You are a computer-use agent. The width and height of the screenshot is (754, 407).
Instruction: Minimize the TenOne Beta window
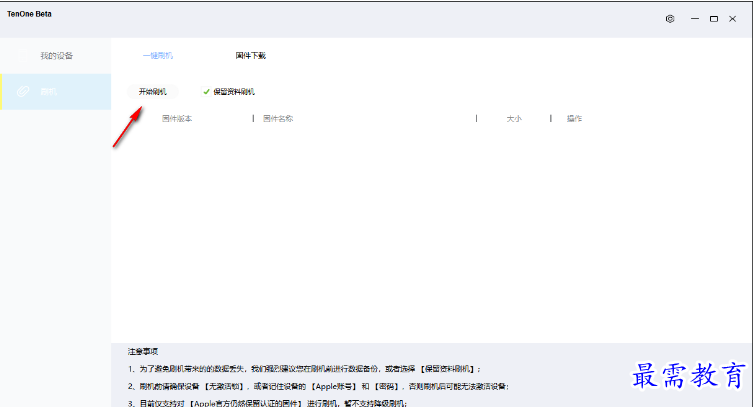(695, 19)
